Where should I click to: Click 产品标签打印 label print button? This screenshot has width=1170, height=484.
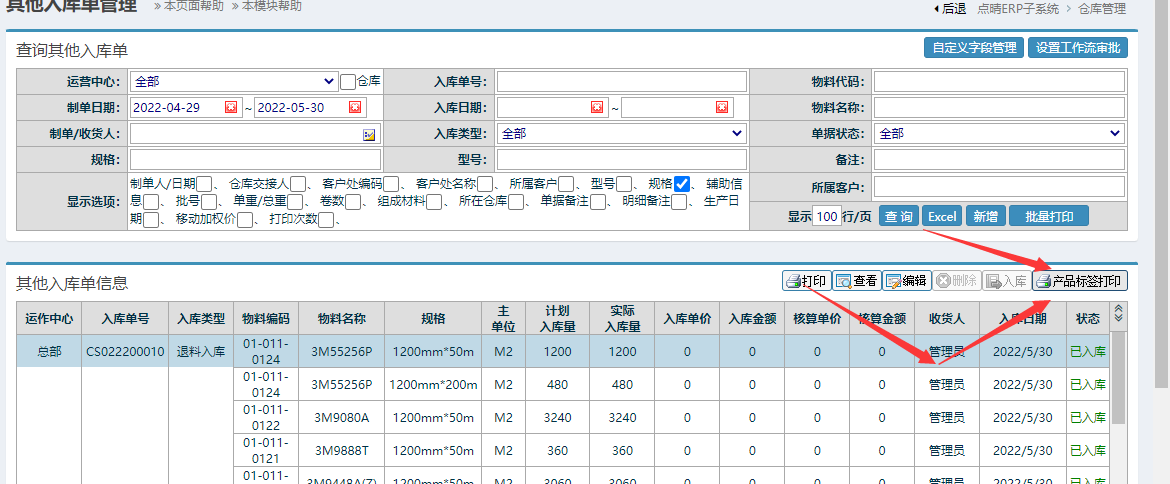[x=1080, y=281]
